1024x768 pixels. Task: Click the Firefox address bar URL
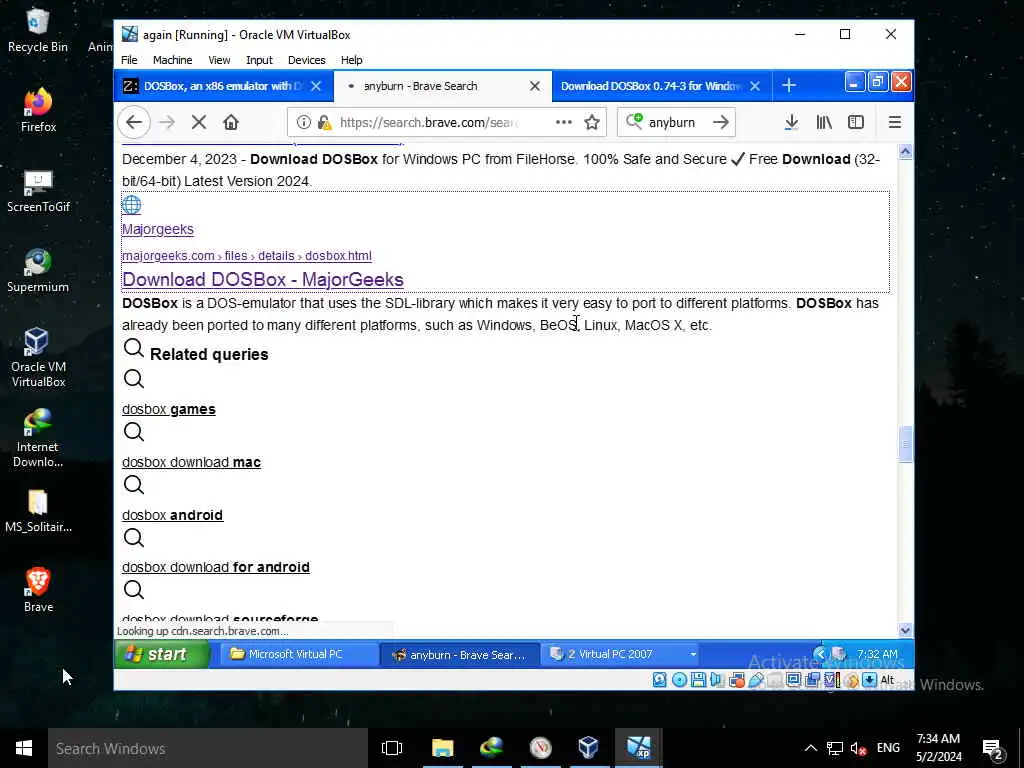pyautogui.click(x=429, y=122)
